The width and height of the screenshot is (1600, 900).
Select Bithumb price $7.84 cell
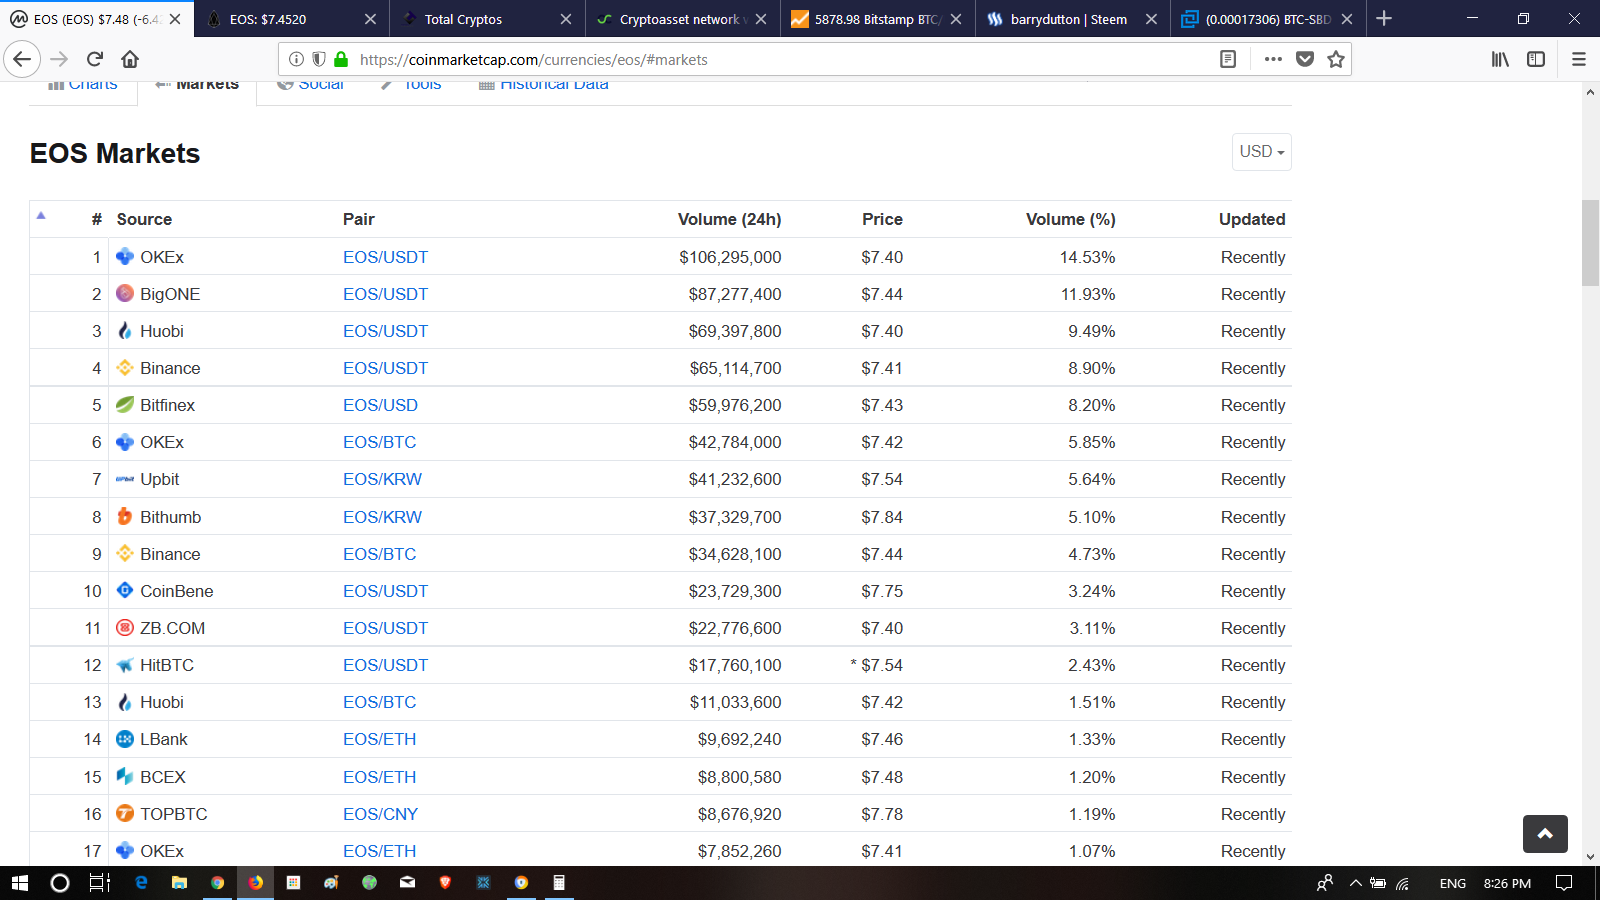click(x=882, y=517)
